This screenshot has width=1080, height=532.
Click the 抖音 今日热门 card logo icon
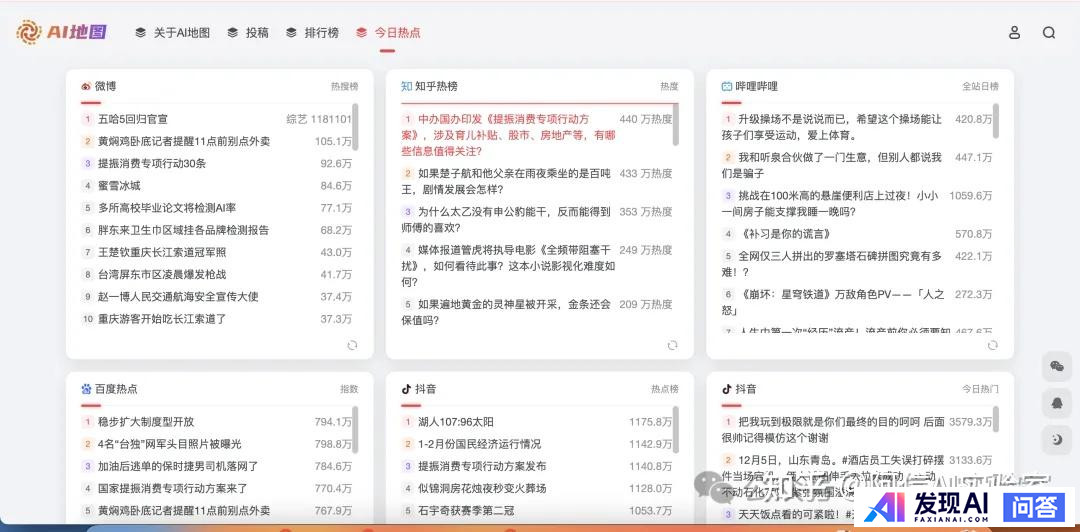(727, 389)
